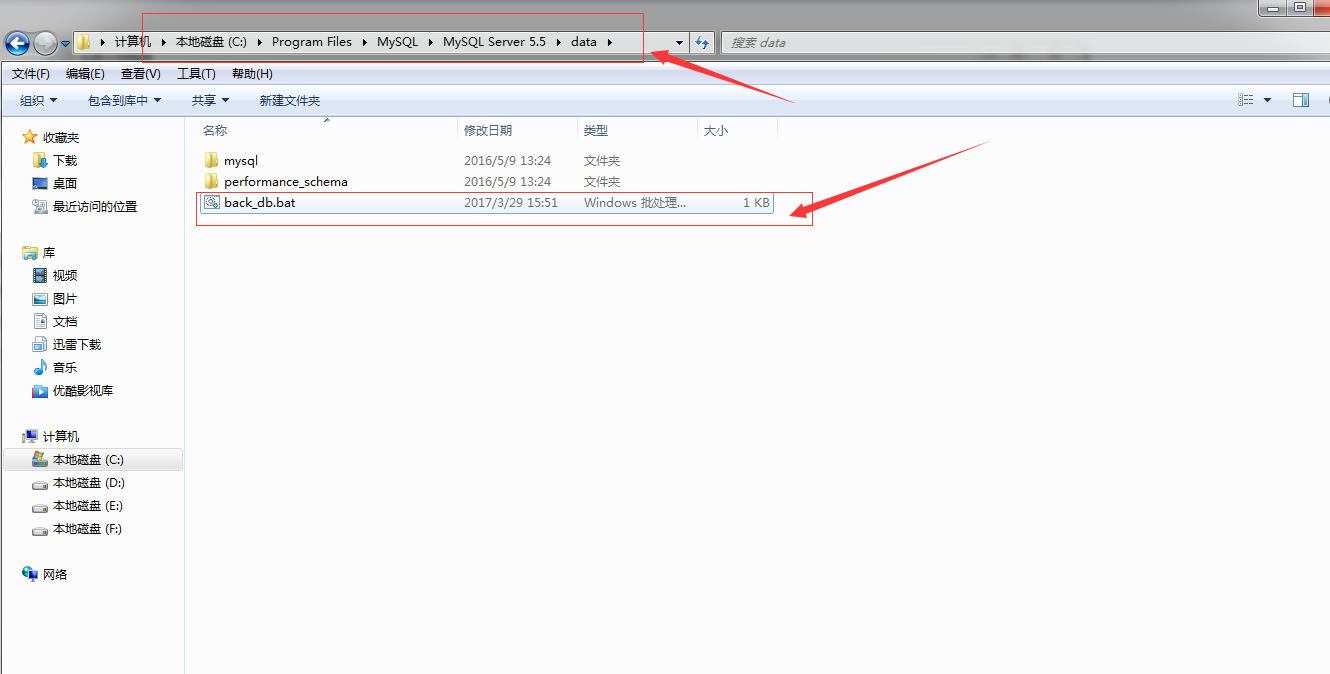Open the 文档 library
The width and height of the screenshot is (1330, 674).
(x=65, y=321)
